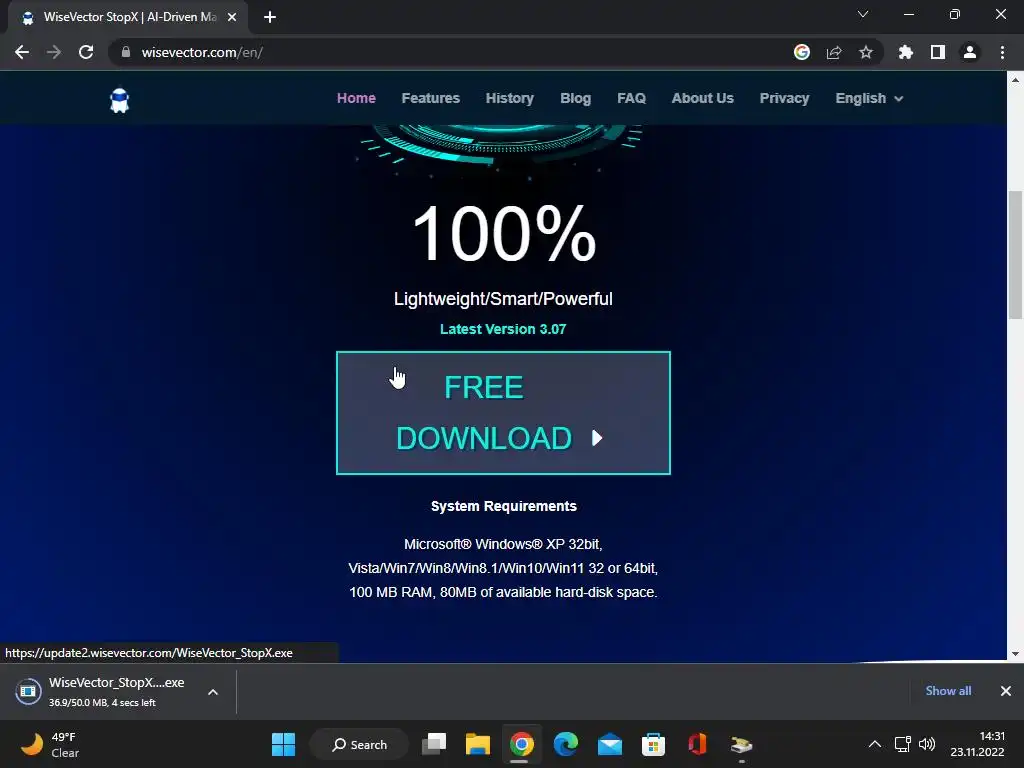Click the FREE DOWNLOAD button

(503, 413)
